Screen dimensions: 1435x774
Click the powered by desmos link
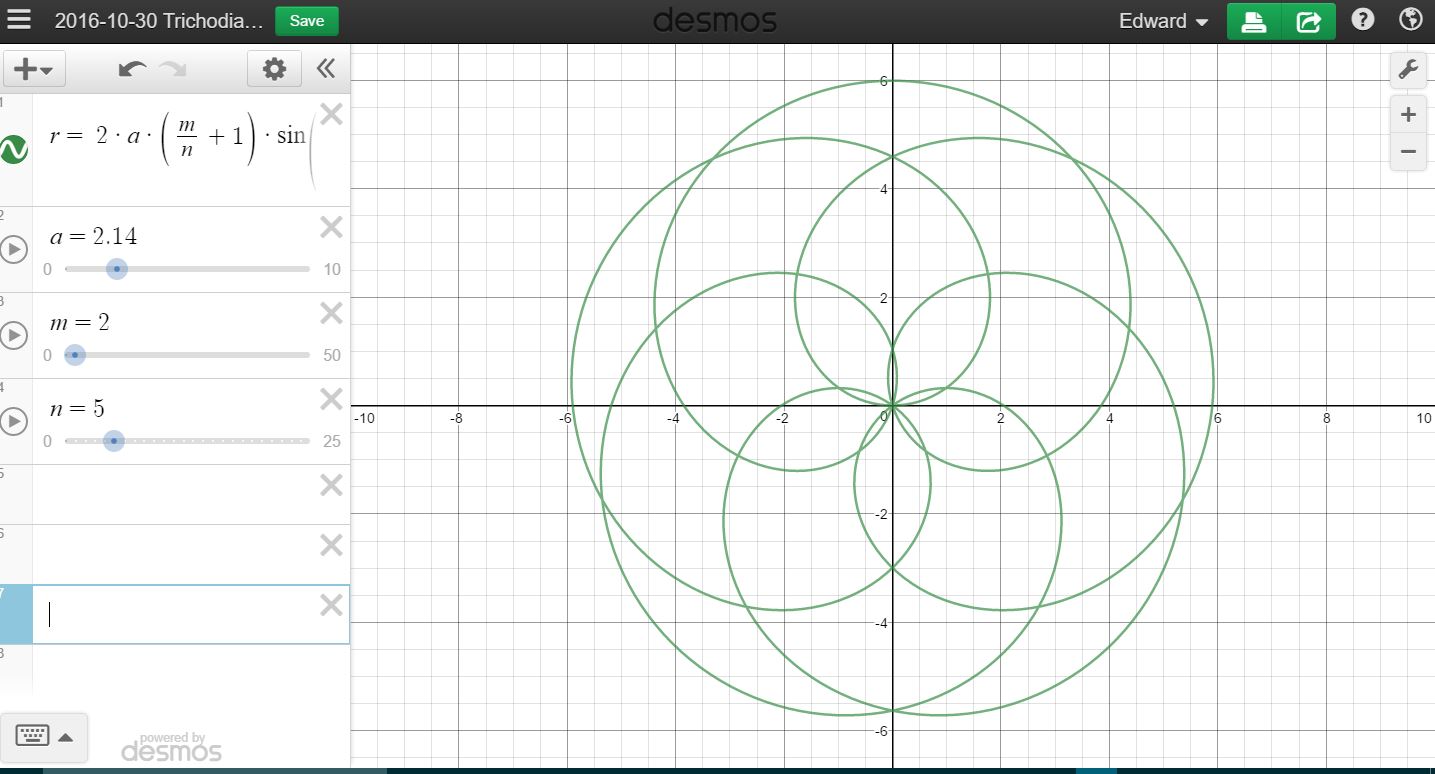coord(170,745)
